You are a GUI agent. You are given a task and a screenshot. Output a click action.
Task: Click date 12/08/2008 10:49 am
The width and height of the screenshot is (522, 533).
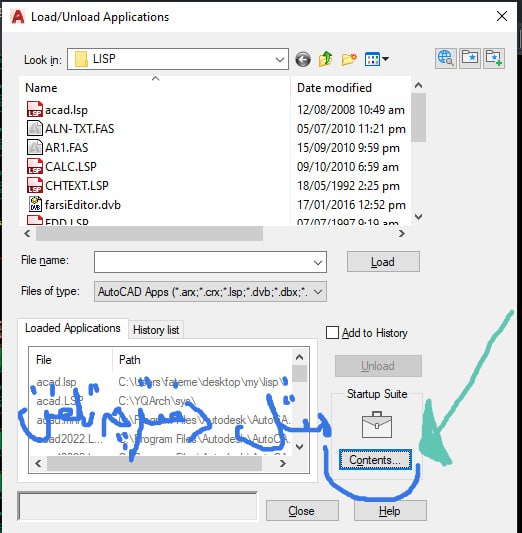point(351,110)
